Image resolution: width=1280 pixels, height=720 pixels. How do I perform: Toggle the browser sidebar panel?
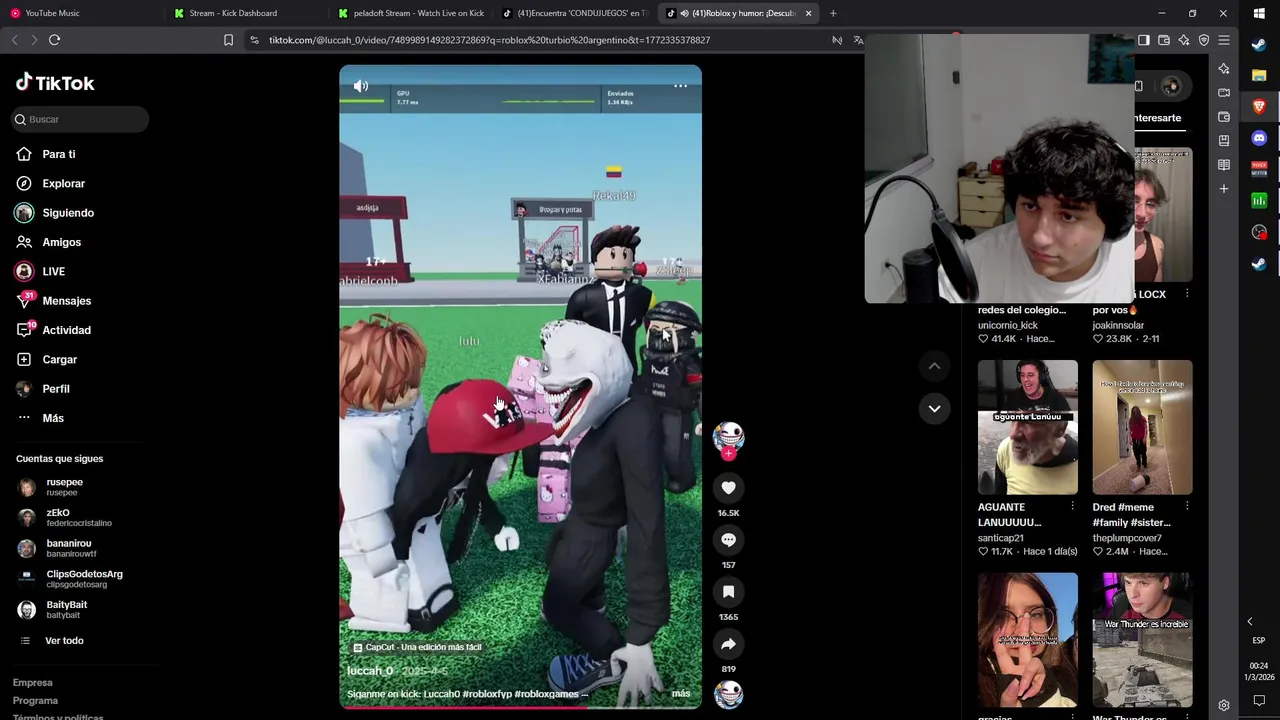click(x=1144, y=40)
